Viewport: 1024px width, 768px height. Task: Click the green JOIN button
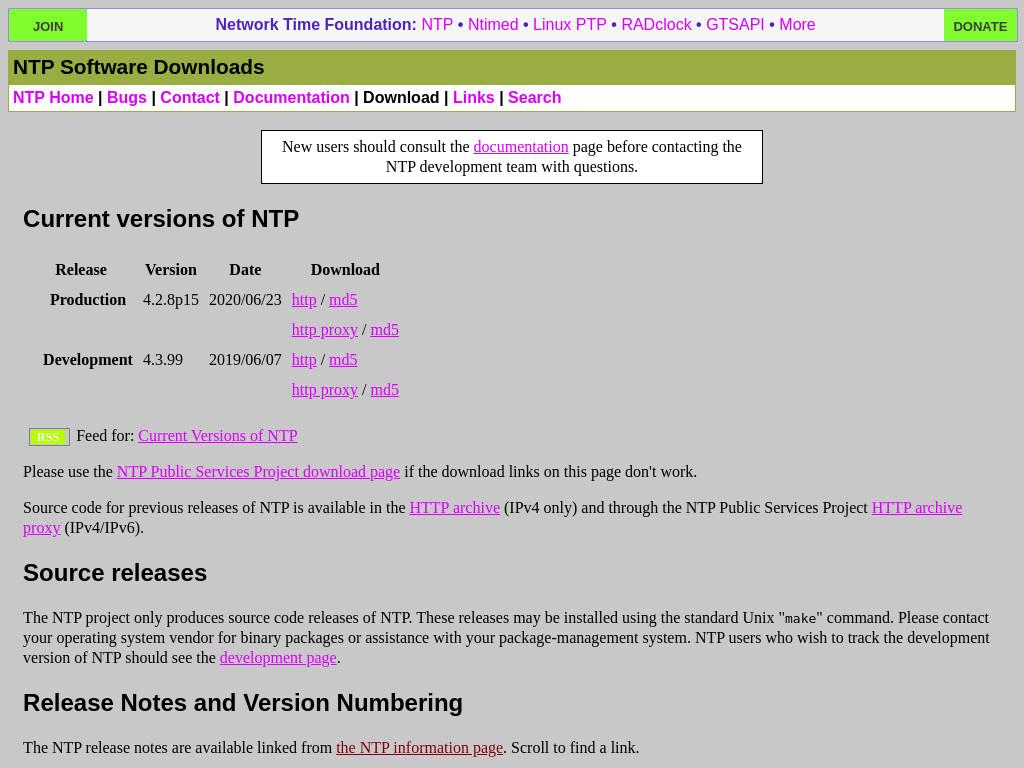click(48, 25)
